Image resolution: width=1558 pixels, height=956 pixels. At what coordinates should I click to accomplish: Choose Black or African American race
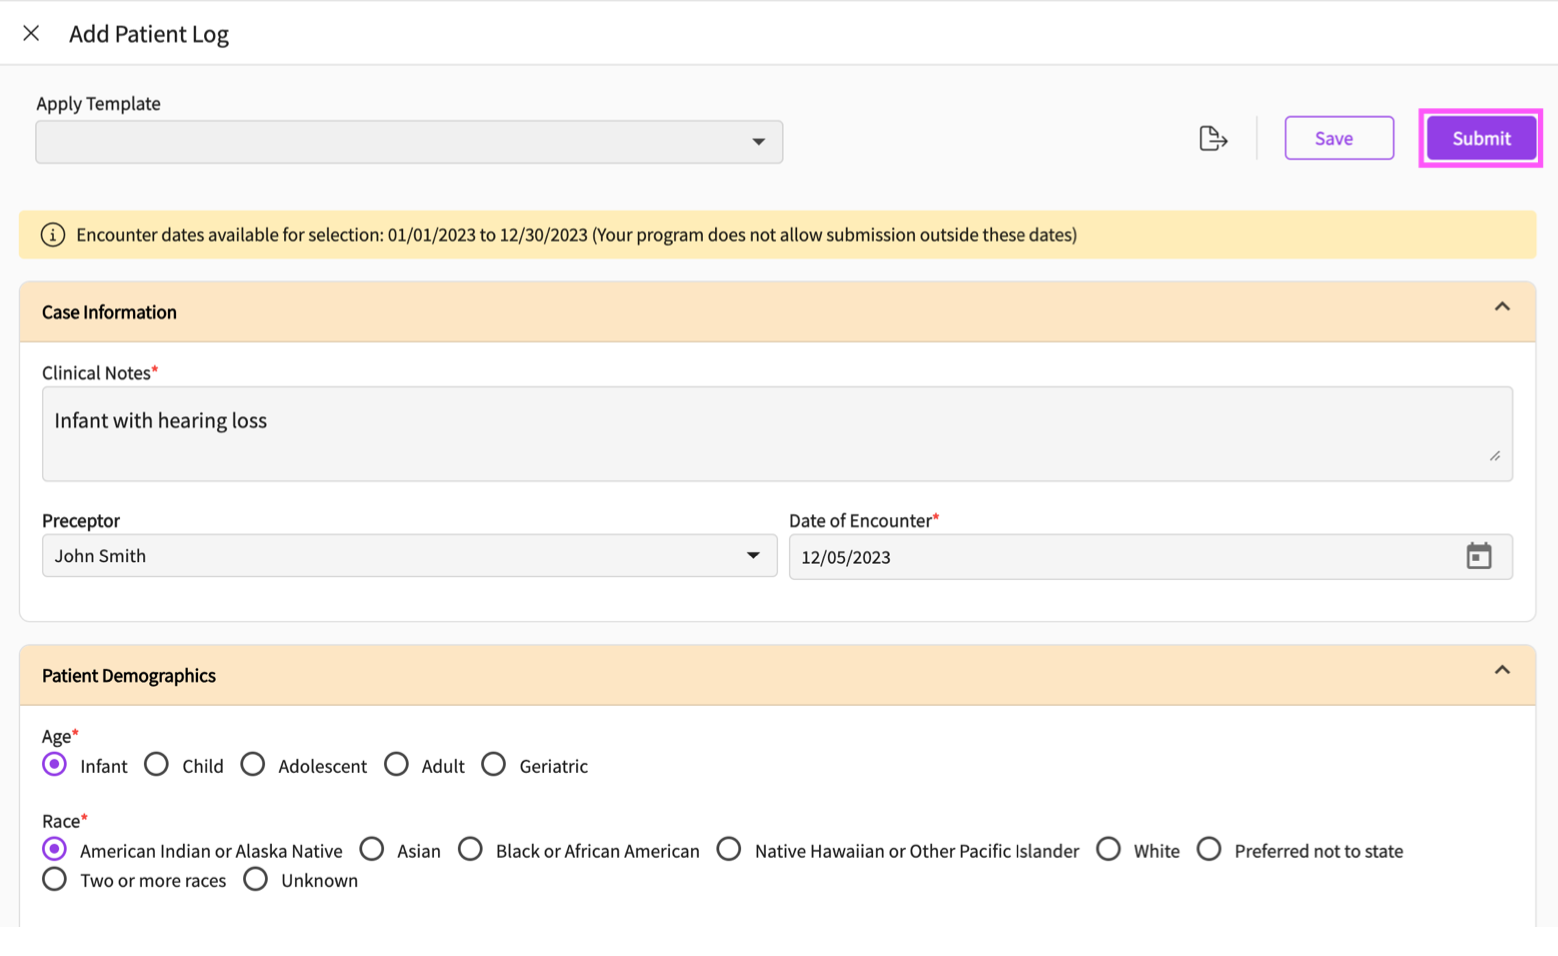coord(471,850)
